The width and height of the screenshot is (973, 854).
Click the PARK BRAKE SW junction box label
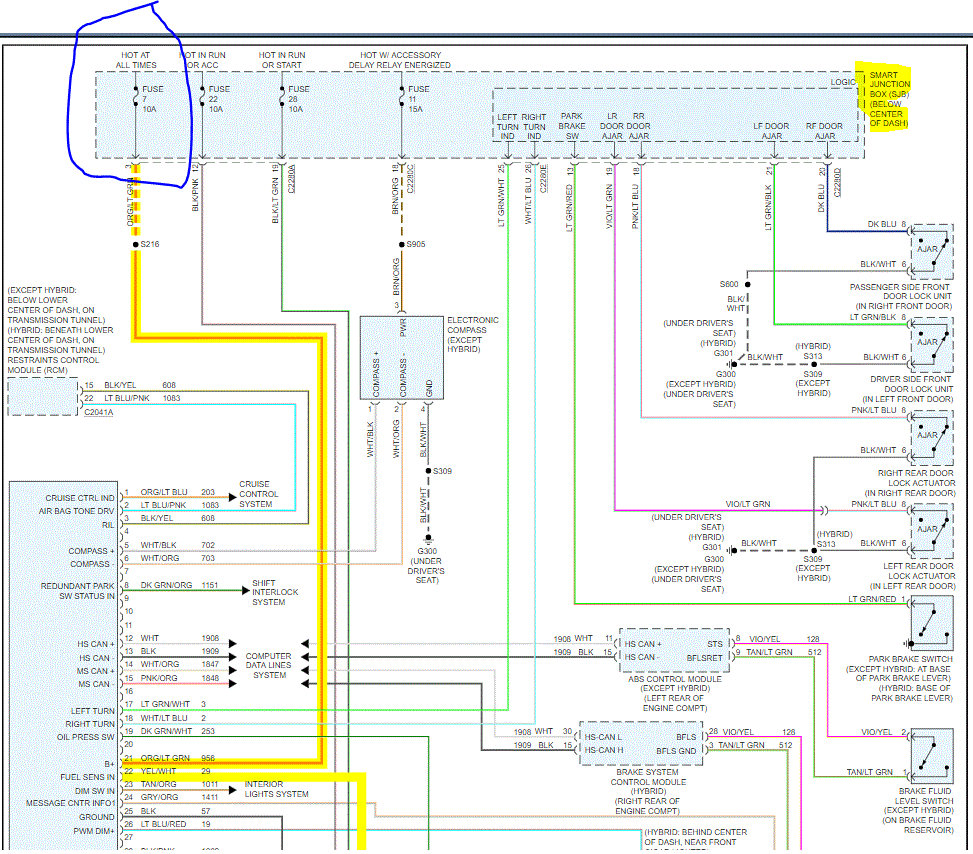pos(572,126)
